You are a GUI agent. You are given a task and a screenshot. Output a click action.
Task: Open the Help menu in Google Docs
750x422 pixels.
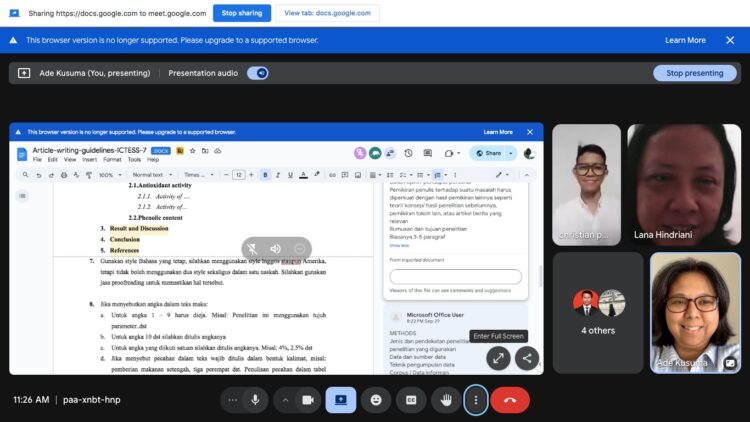[153, 160]
